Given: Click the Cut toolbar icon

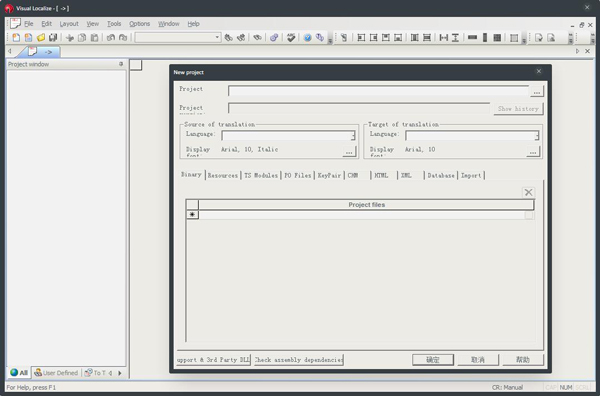Looking at the screenshot, I should point(70,37).
